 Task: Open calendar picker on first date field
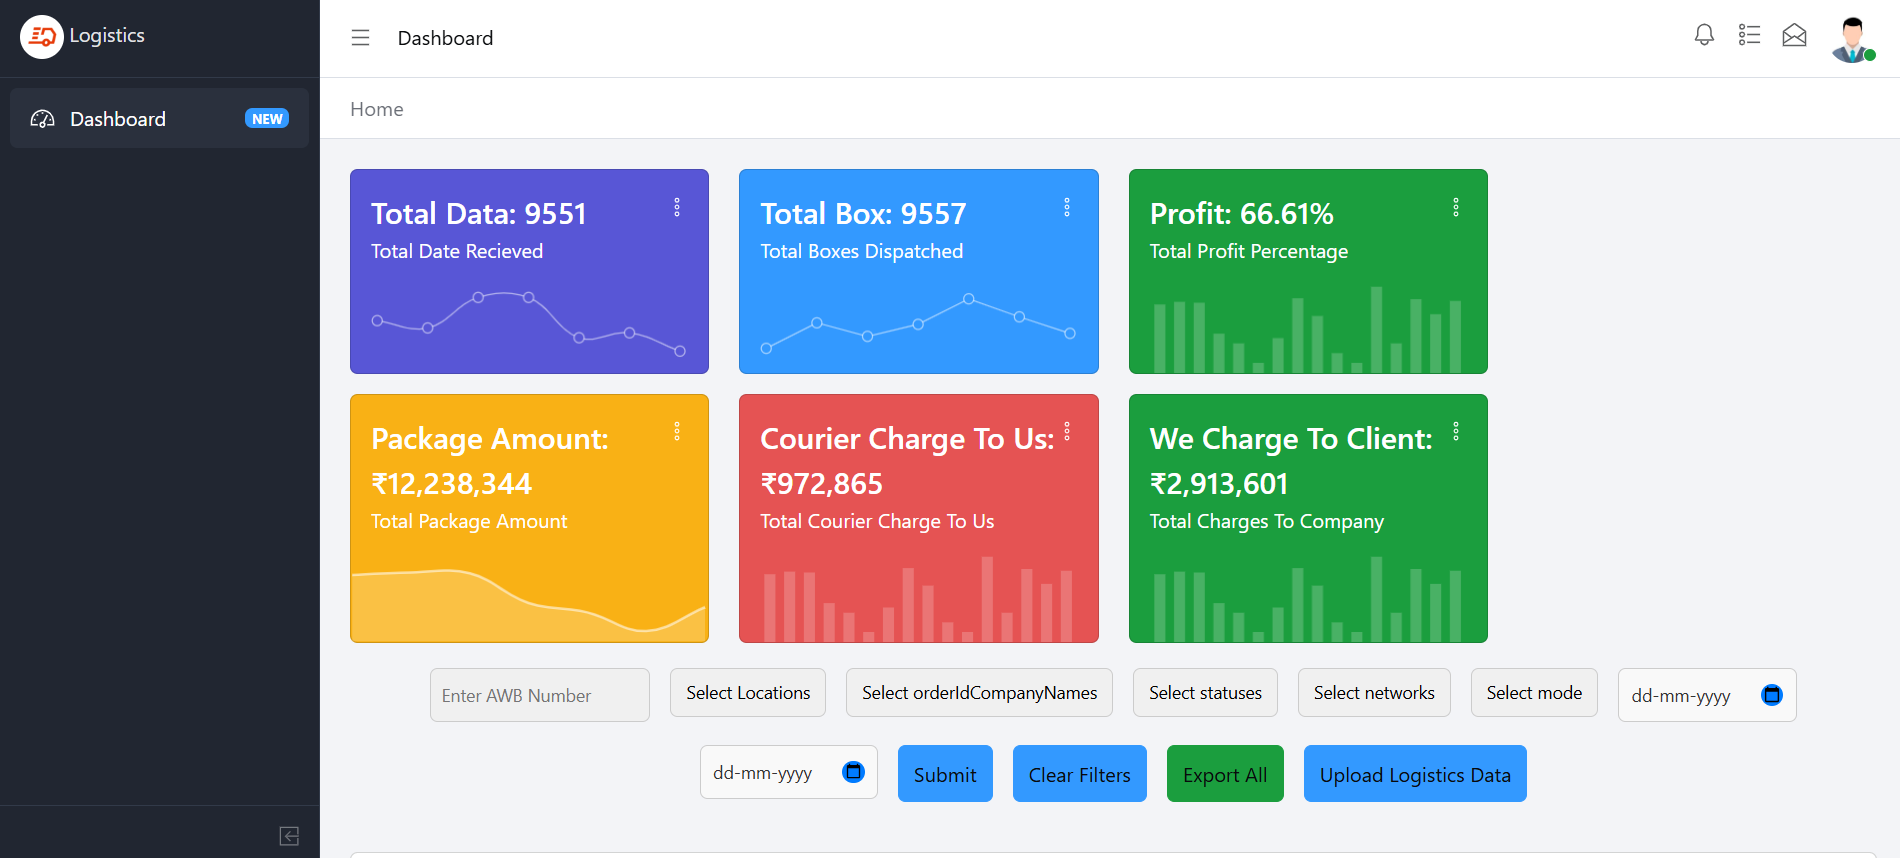[x=1771, y=695]
